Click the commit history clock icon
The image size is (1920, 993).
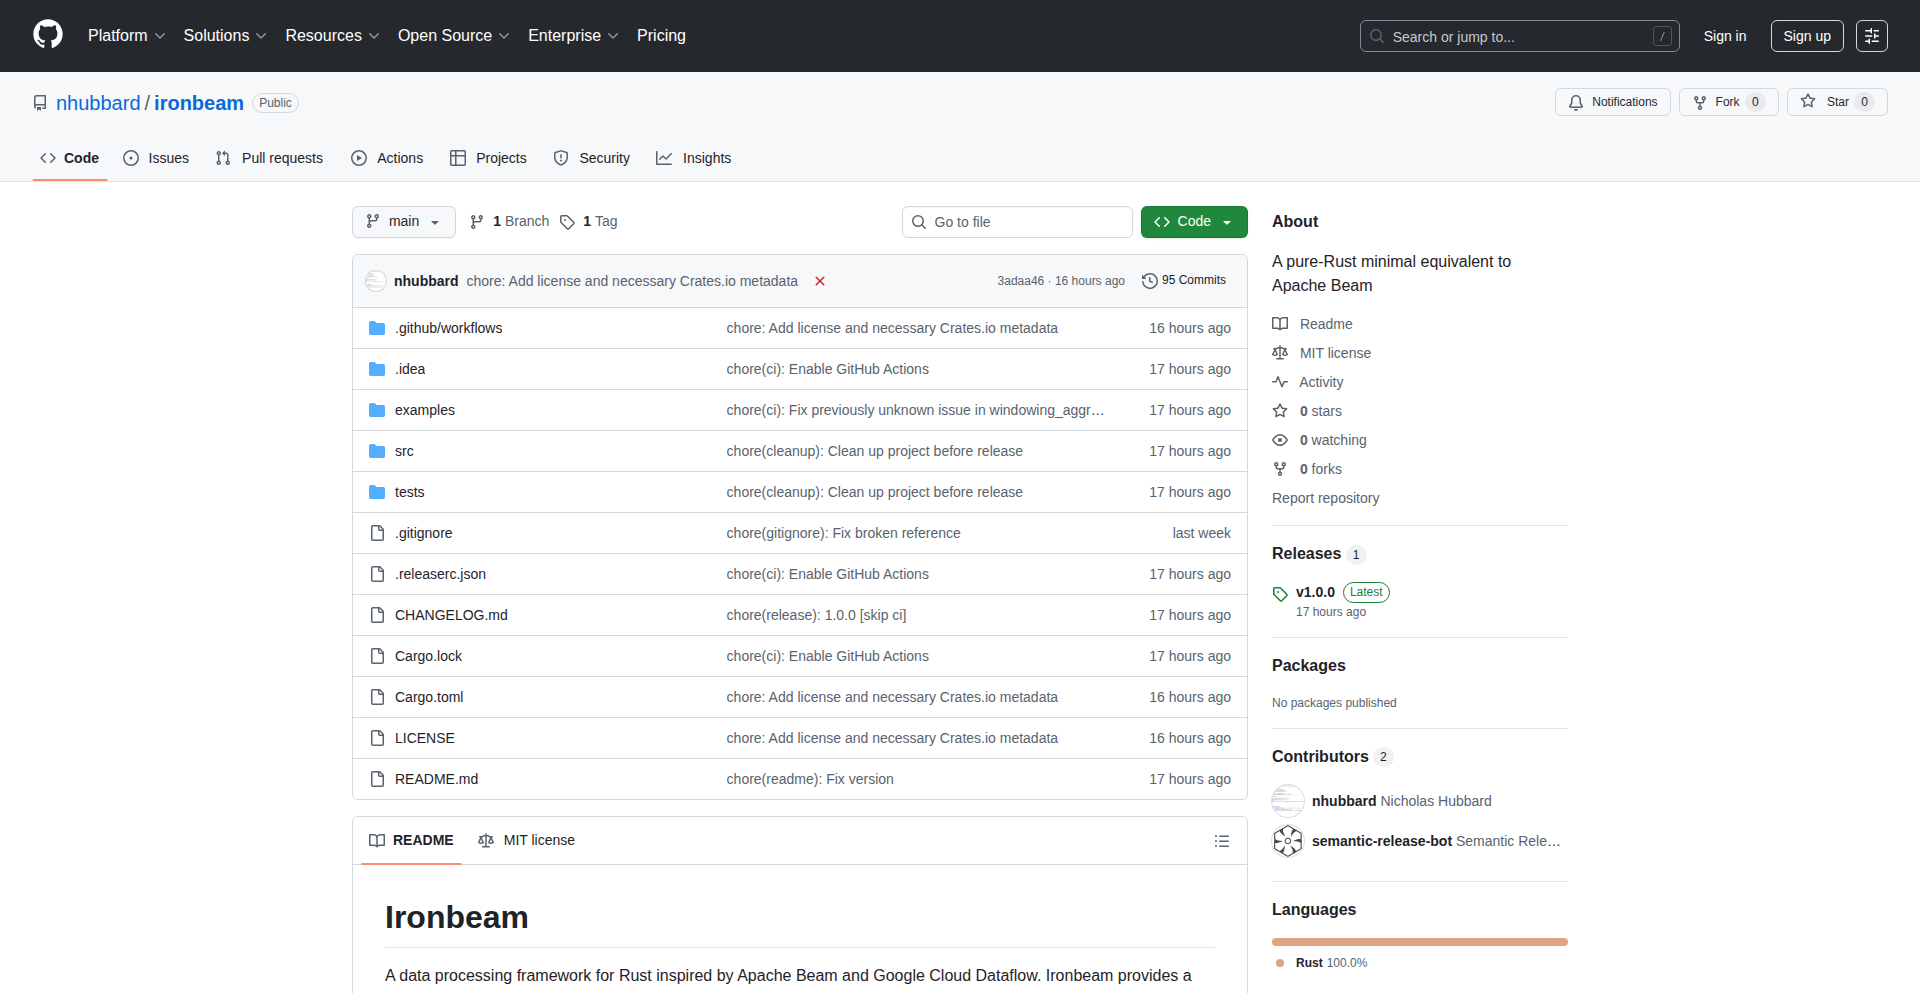click(x=1150, y=281)
